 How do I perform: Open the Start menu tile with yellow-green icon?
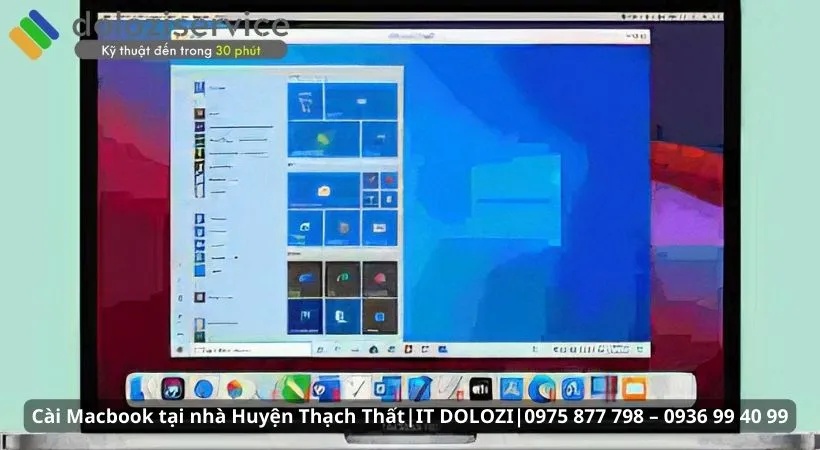click(x=323, y=139)
